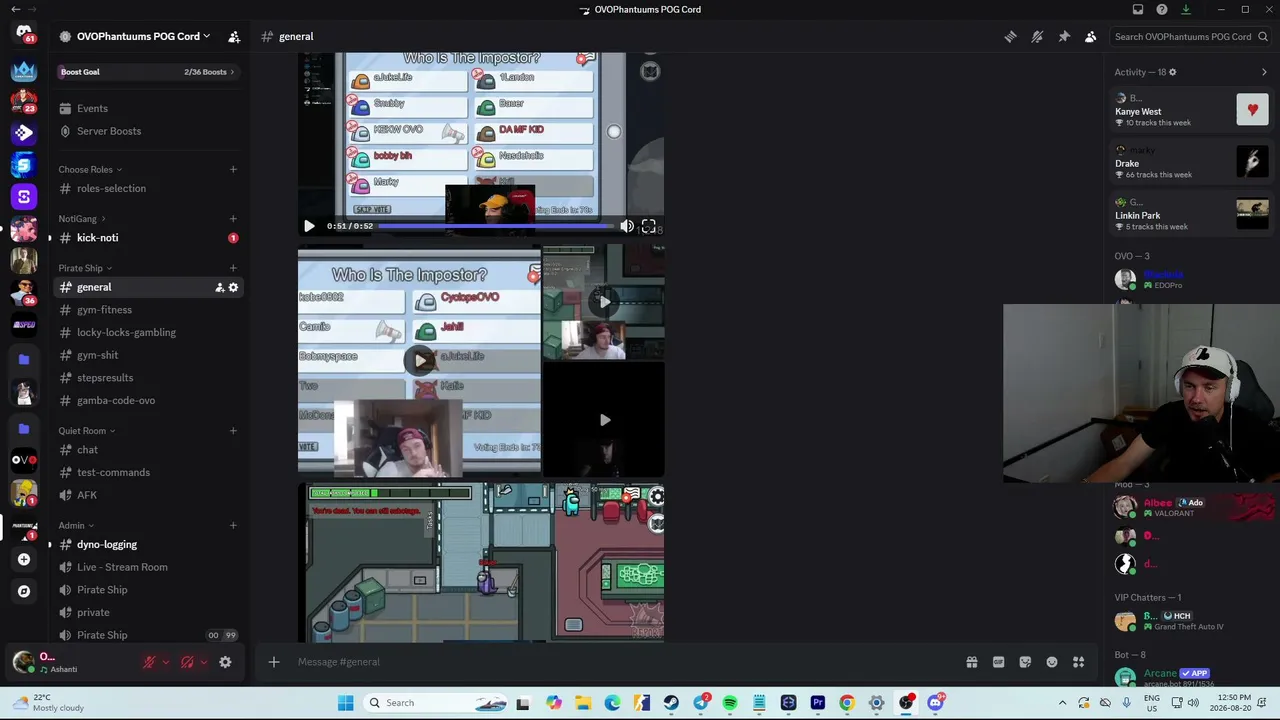Toggle headphone deafen in the user panel
The width and height of the screenshot is (1280, 720).
click(x=187, y=662)
